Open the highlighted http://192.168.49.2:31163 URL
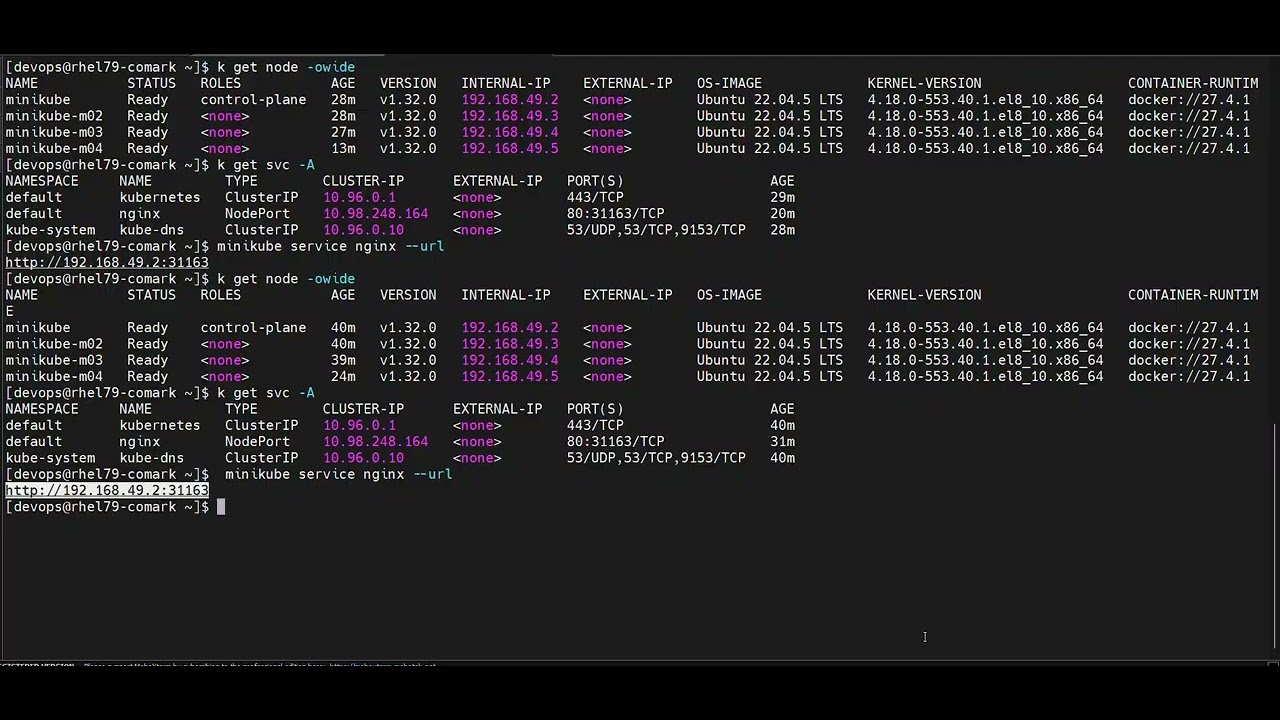 (107, 490)
